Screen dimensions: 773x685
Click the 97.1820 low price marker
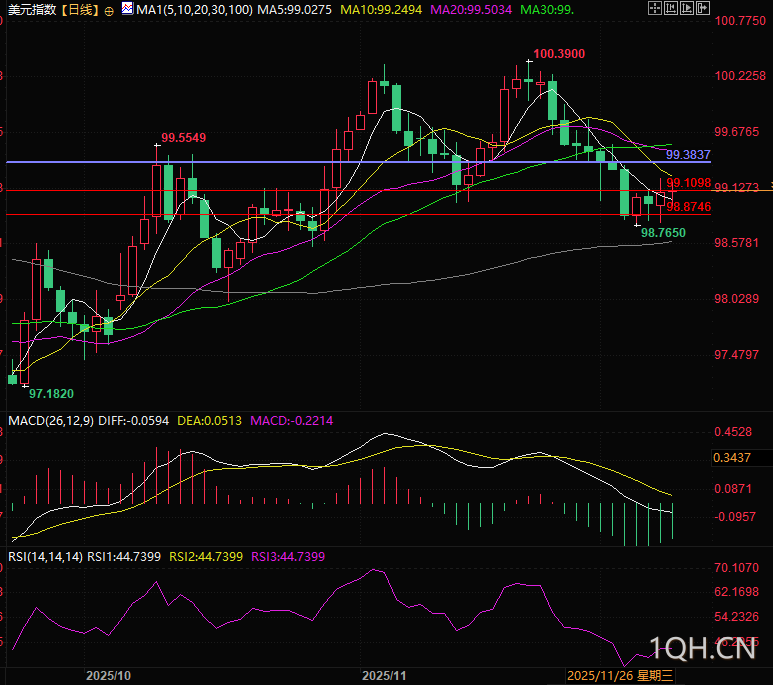pos(51,394)
